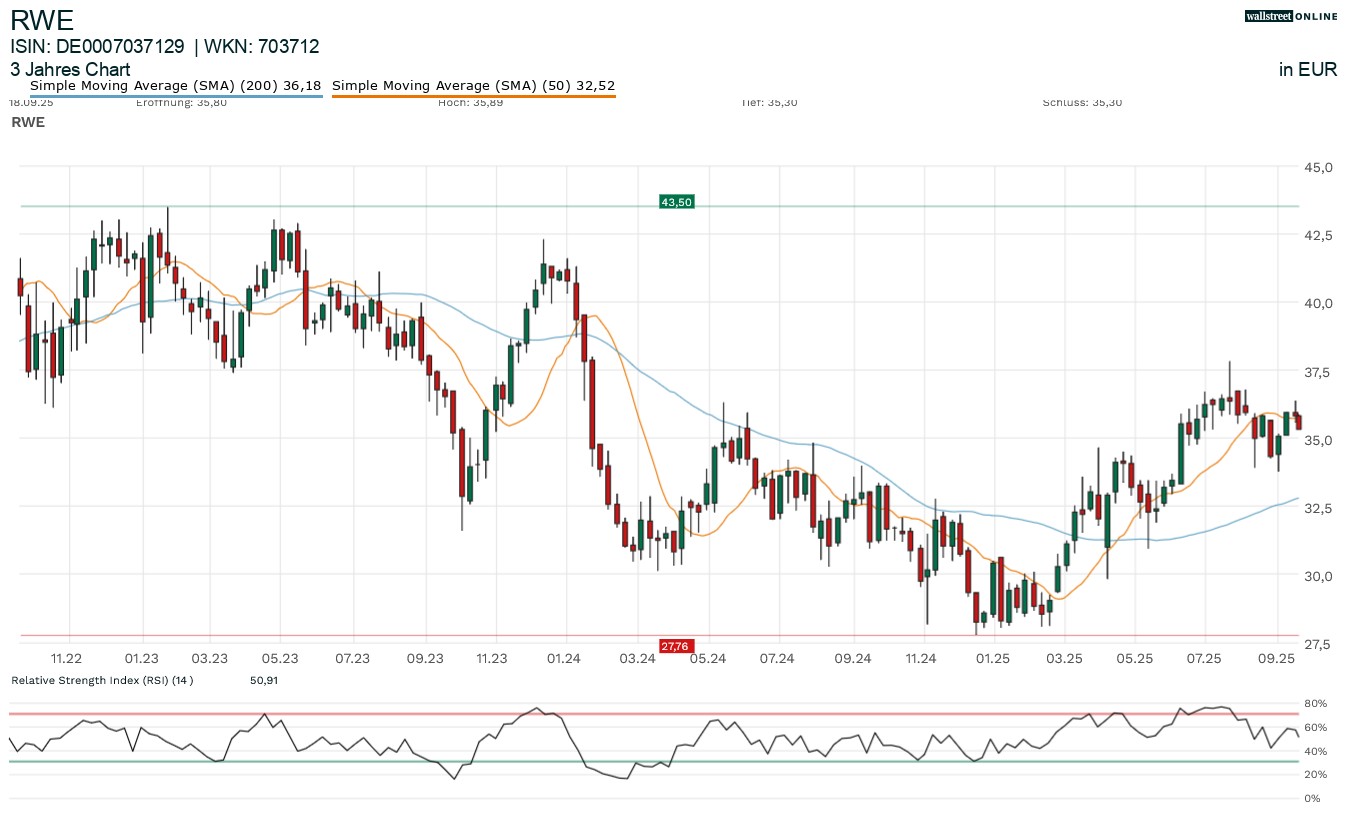1349x831 pixels.
Task: Click the RWE title heading
Action: point(42,20)
